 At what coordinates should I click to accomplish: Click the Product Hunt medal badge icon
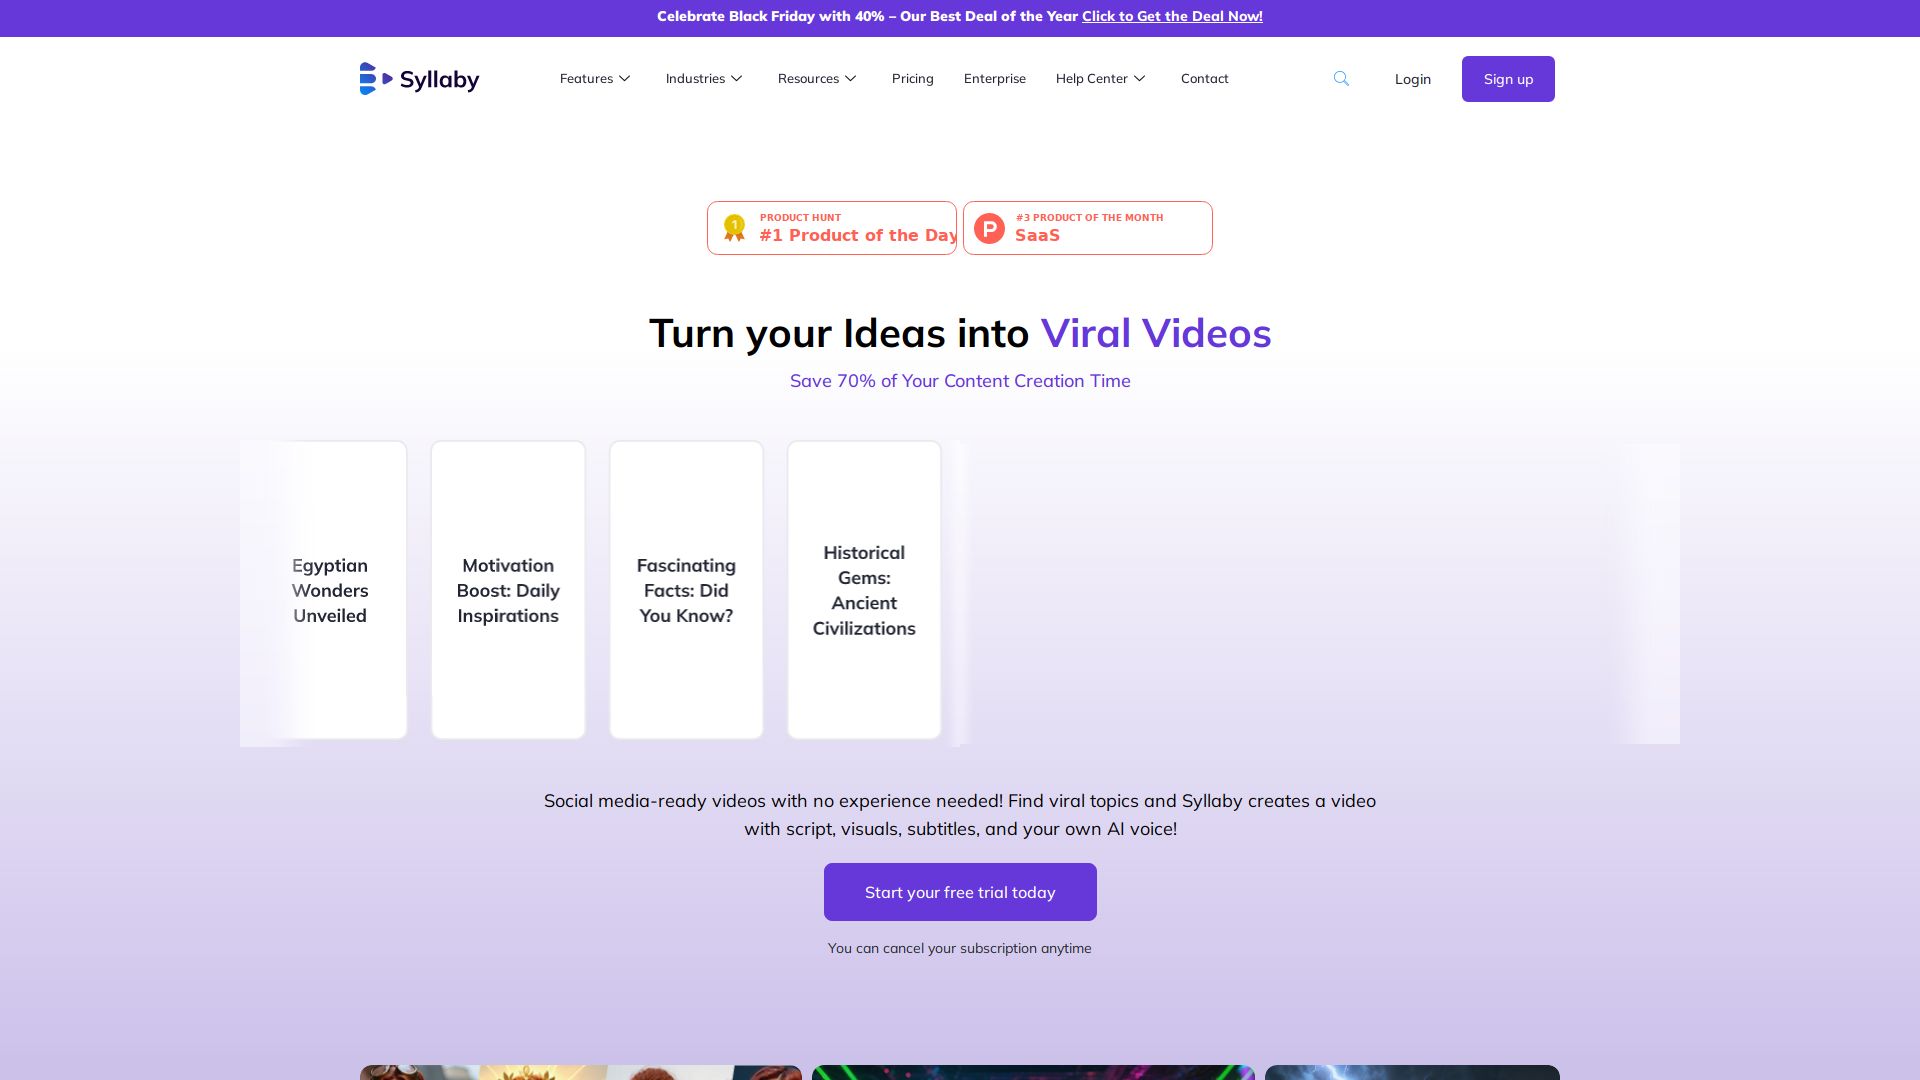pos(734,228)
